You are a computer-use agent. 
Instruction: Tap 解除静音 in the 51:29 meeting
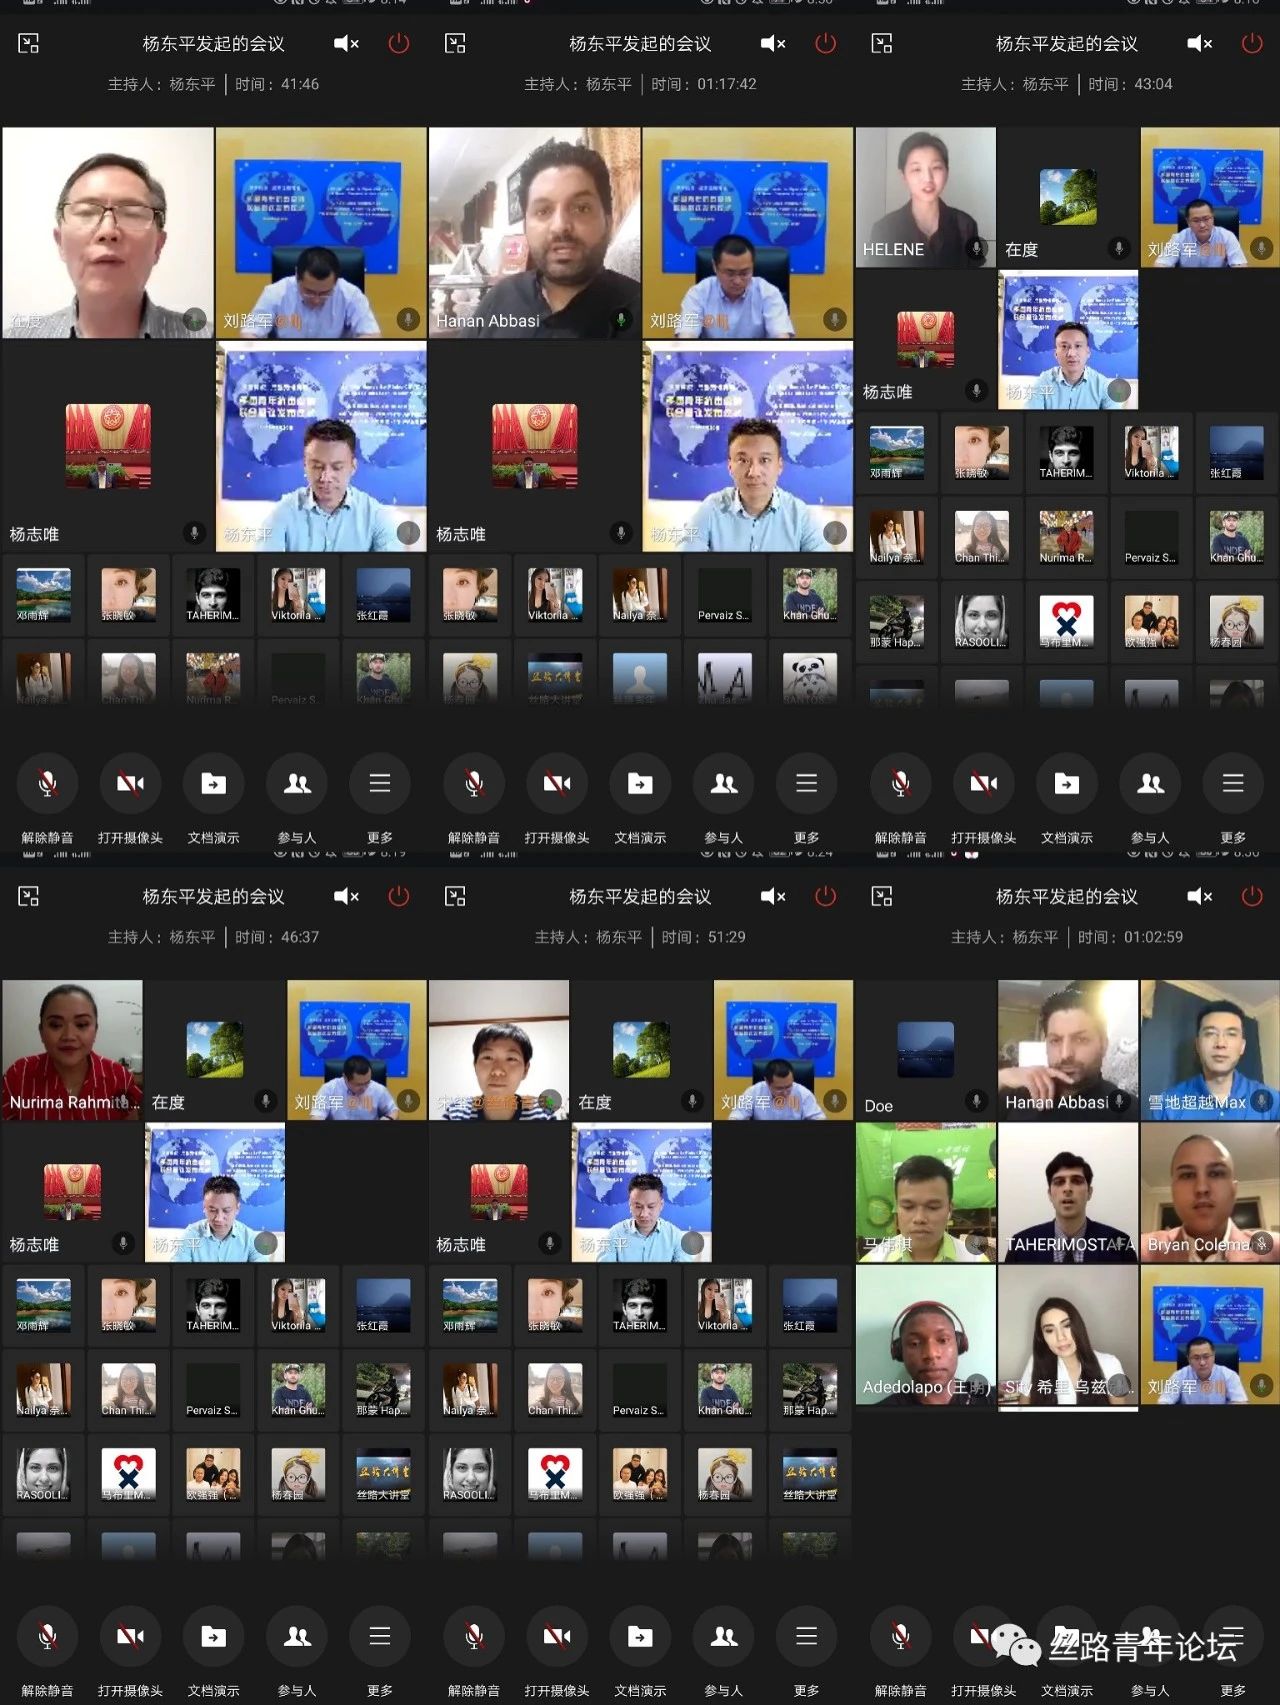coord(474,1637)
